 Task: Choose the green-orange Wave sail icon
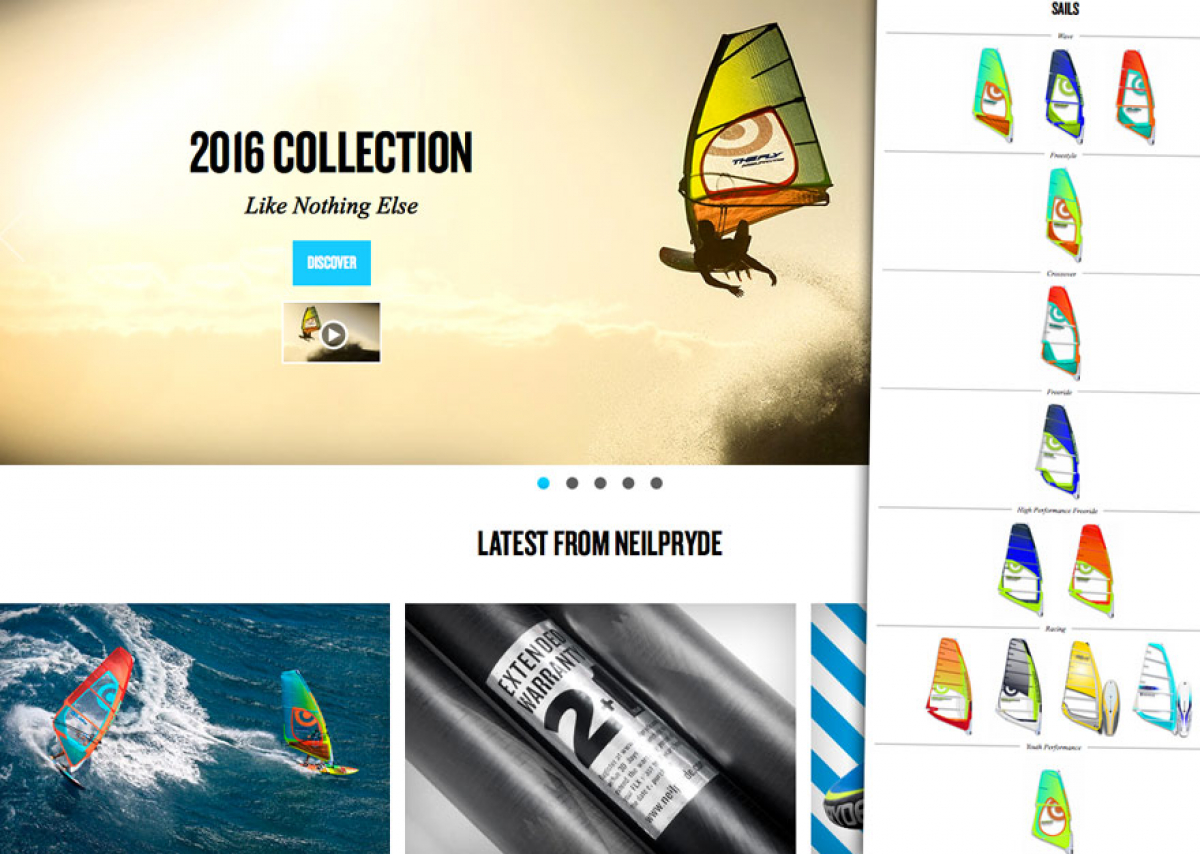(x=995, y=93)
